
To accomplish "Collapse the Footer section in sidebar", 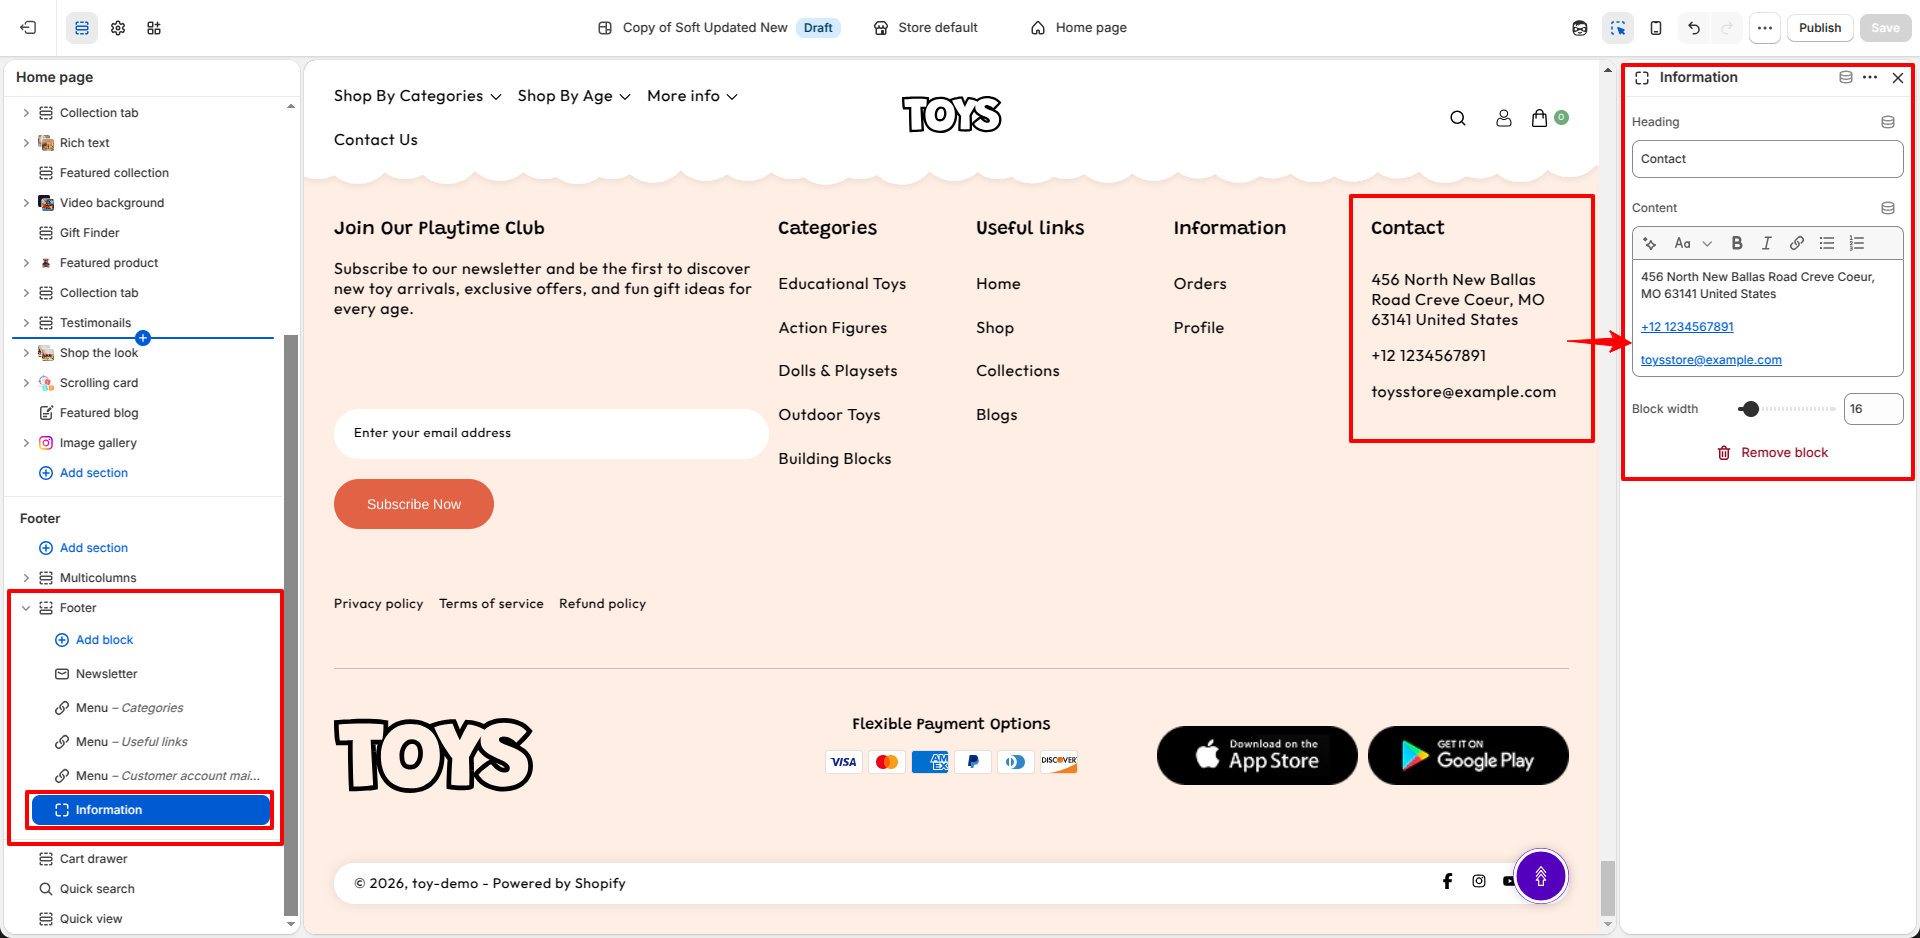I will tap(26, 608).
